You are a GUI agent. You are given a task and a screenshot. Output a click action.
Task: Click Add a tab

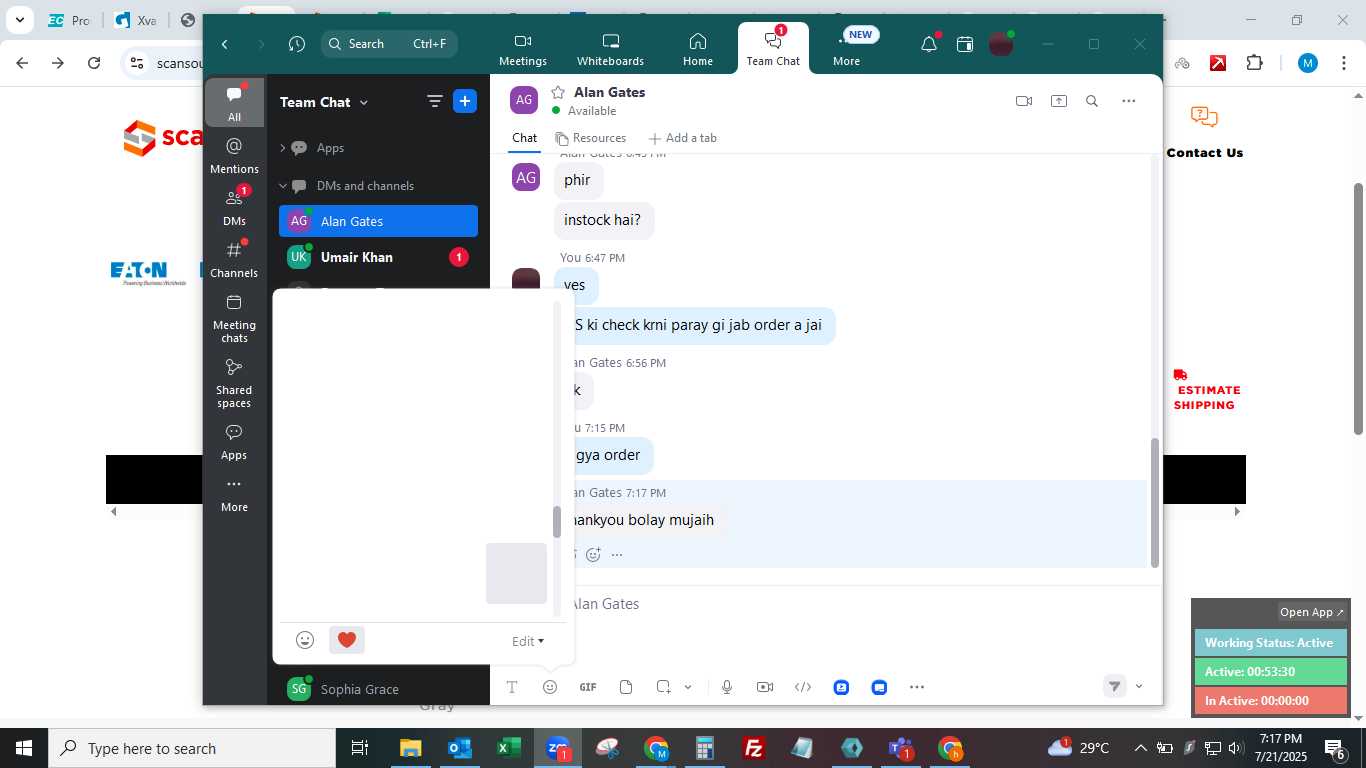pyautogui.click(x=683, y=138)
